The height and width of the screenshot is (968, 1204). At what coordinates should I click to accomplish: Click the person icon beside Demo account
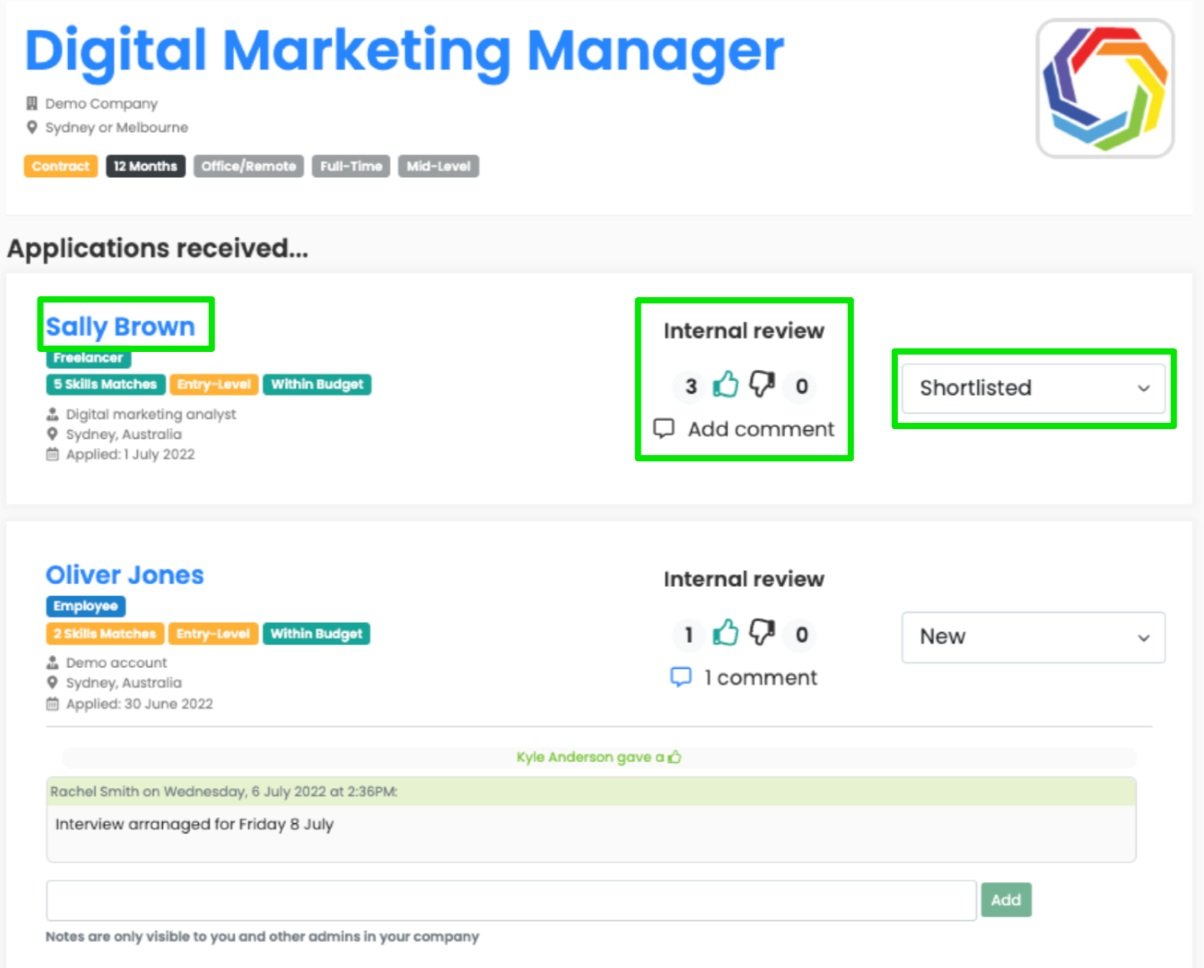click(53, 662)
